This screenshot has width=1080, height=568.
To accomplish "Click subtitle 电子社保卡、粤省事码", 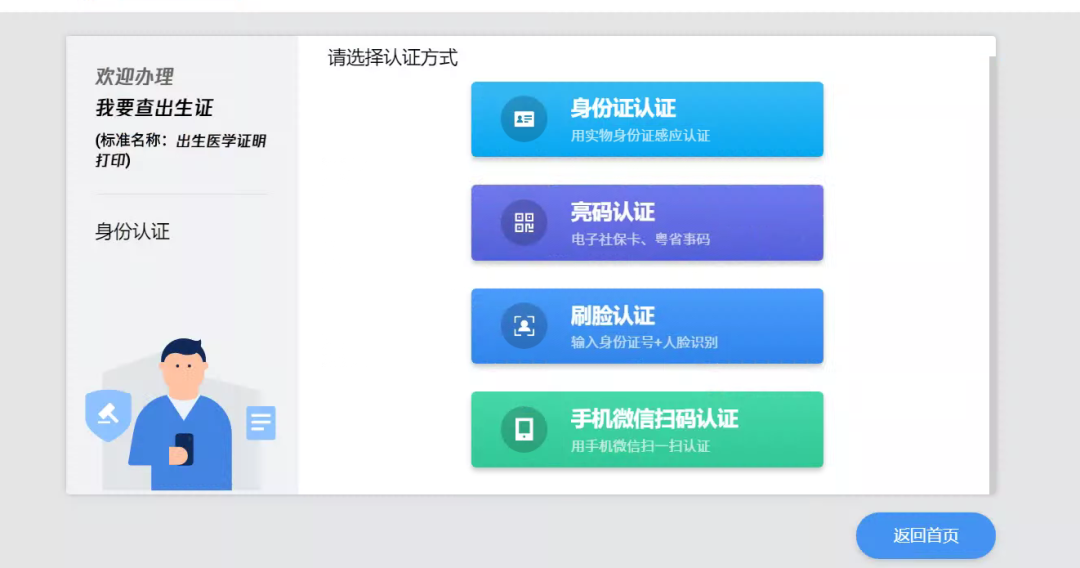I will (x=640, y=240).
